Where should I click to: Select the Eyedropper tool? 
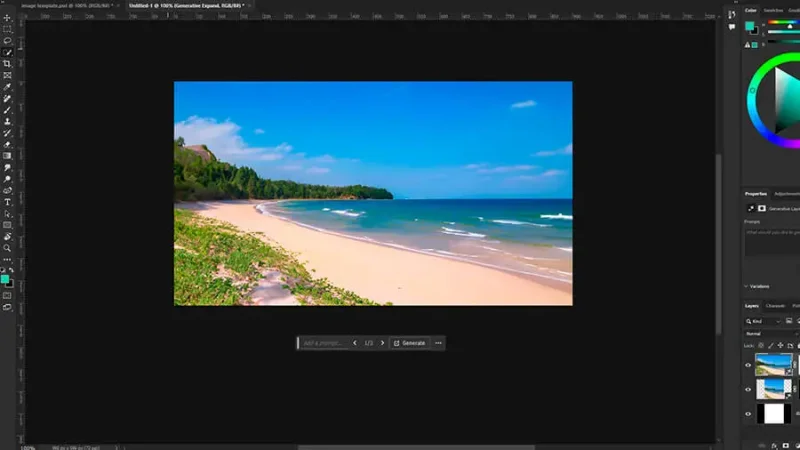[7, 87]
